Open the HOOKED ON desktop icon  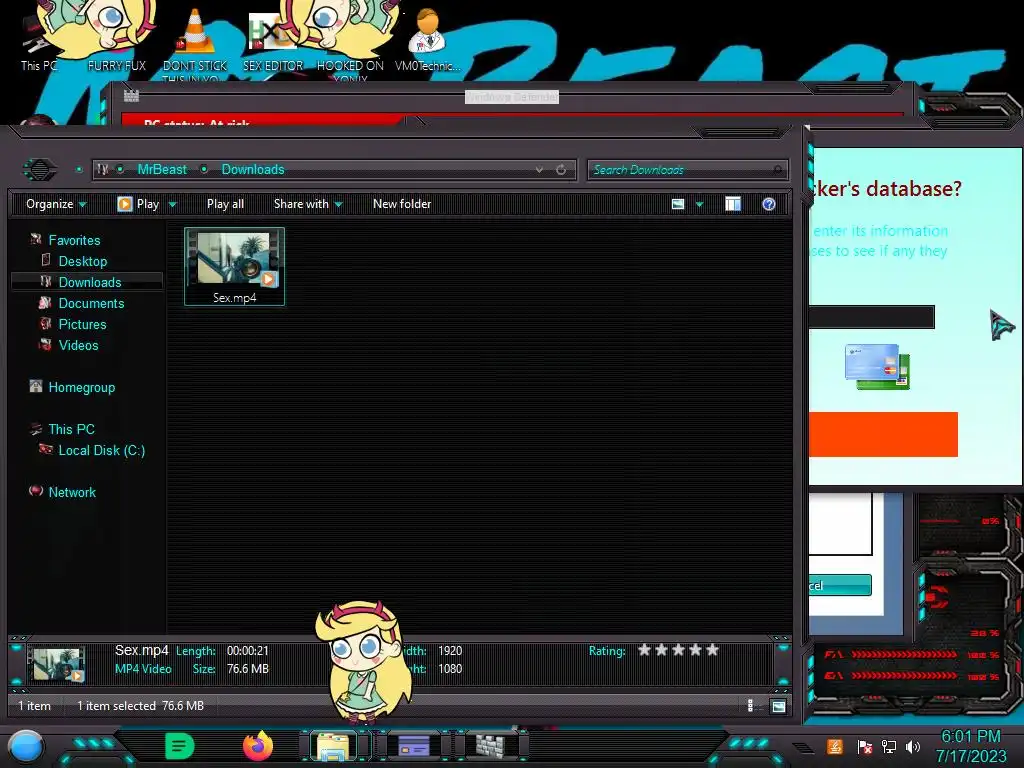click(x=350, y=40)
